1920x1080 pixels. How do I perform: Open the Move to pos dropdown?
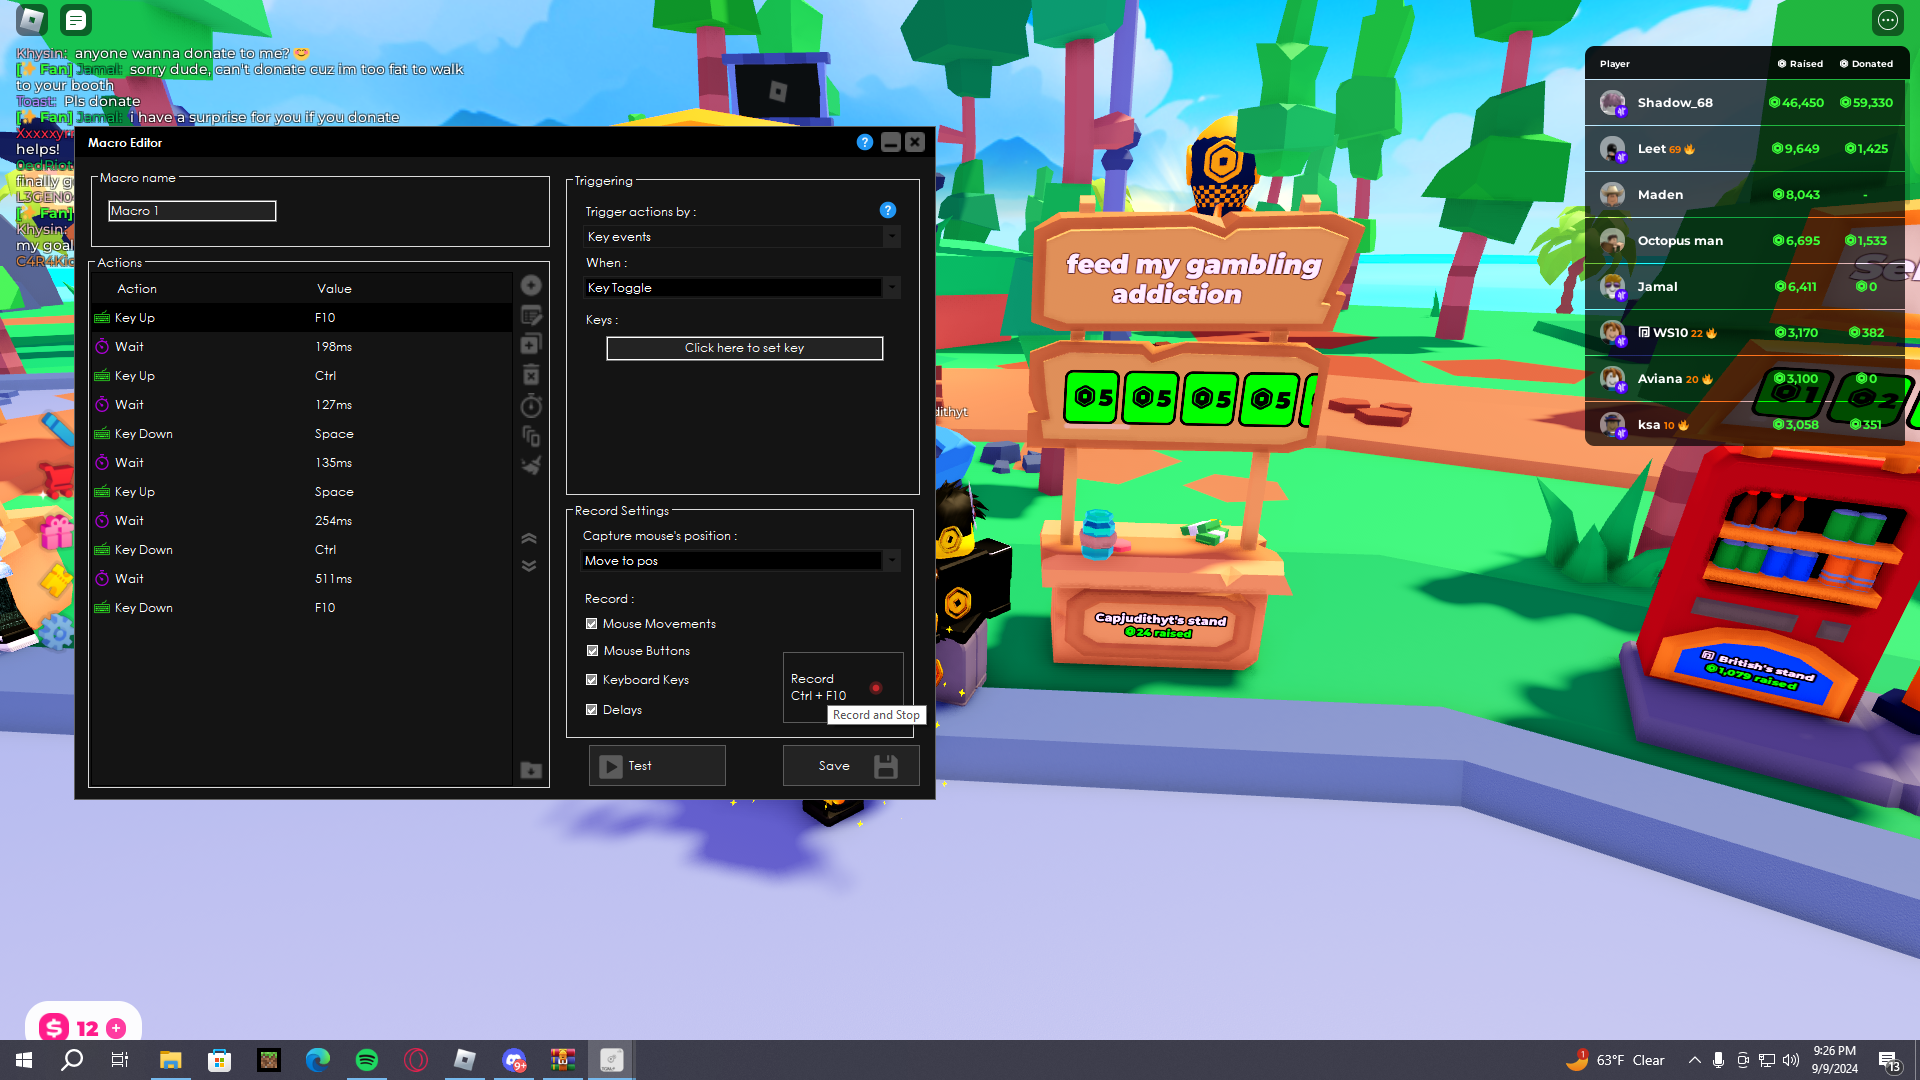891,561
